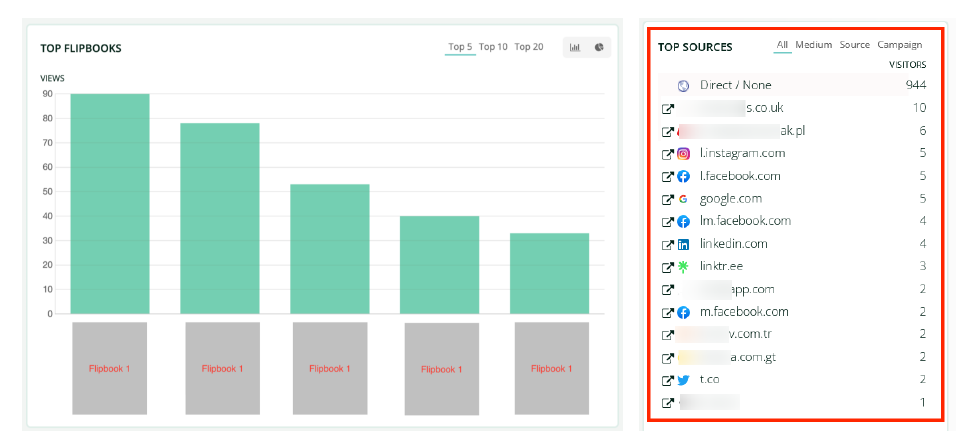The width and height of the screenshot is (971, 448).
Task: Filter top sources by Campaign
Action: click(x=899, y=45)
